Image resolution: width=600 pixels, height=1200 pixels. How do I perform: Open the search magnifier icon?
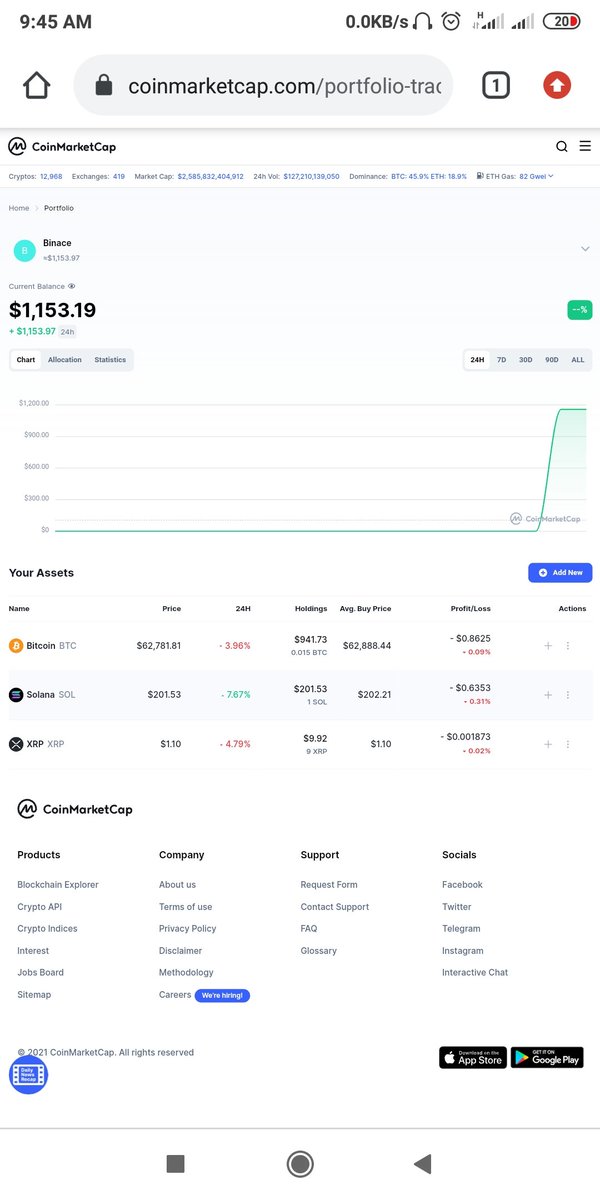[x=562, y=146]
